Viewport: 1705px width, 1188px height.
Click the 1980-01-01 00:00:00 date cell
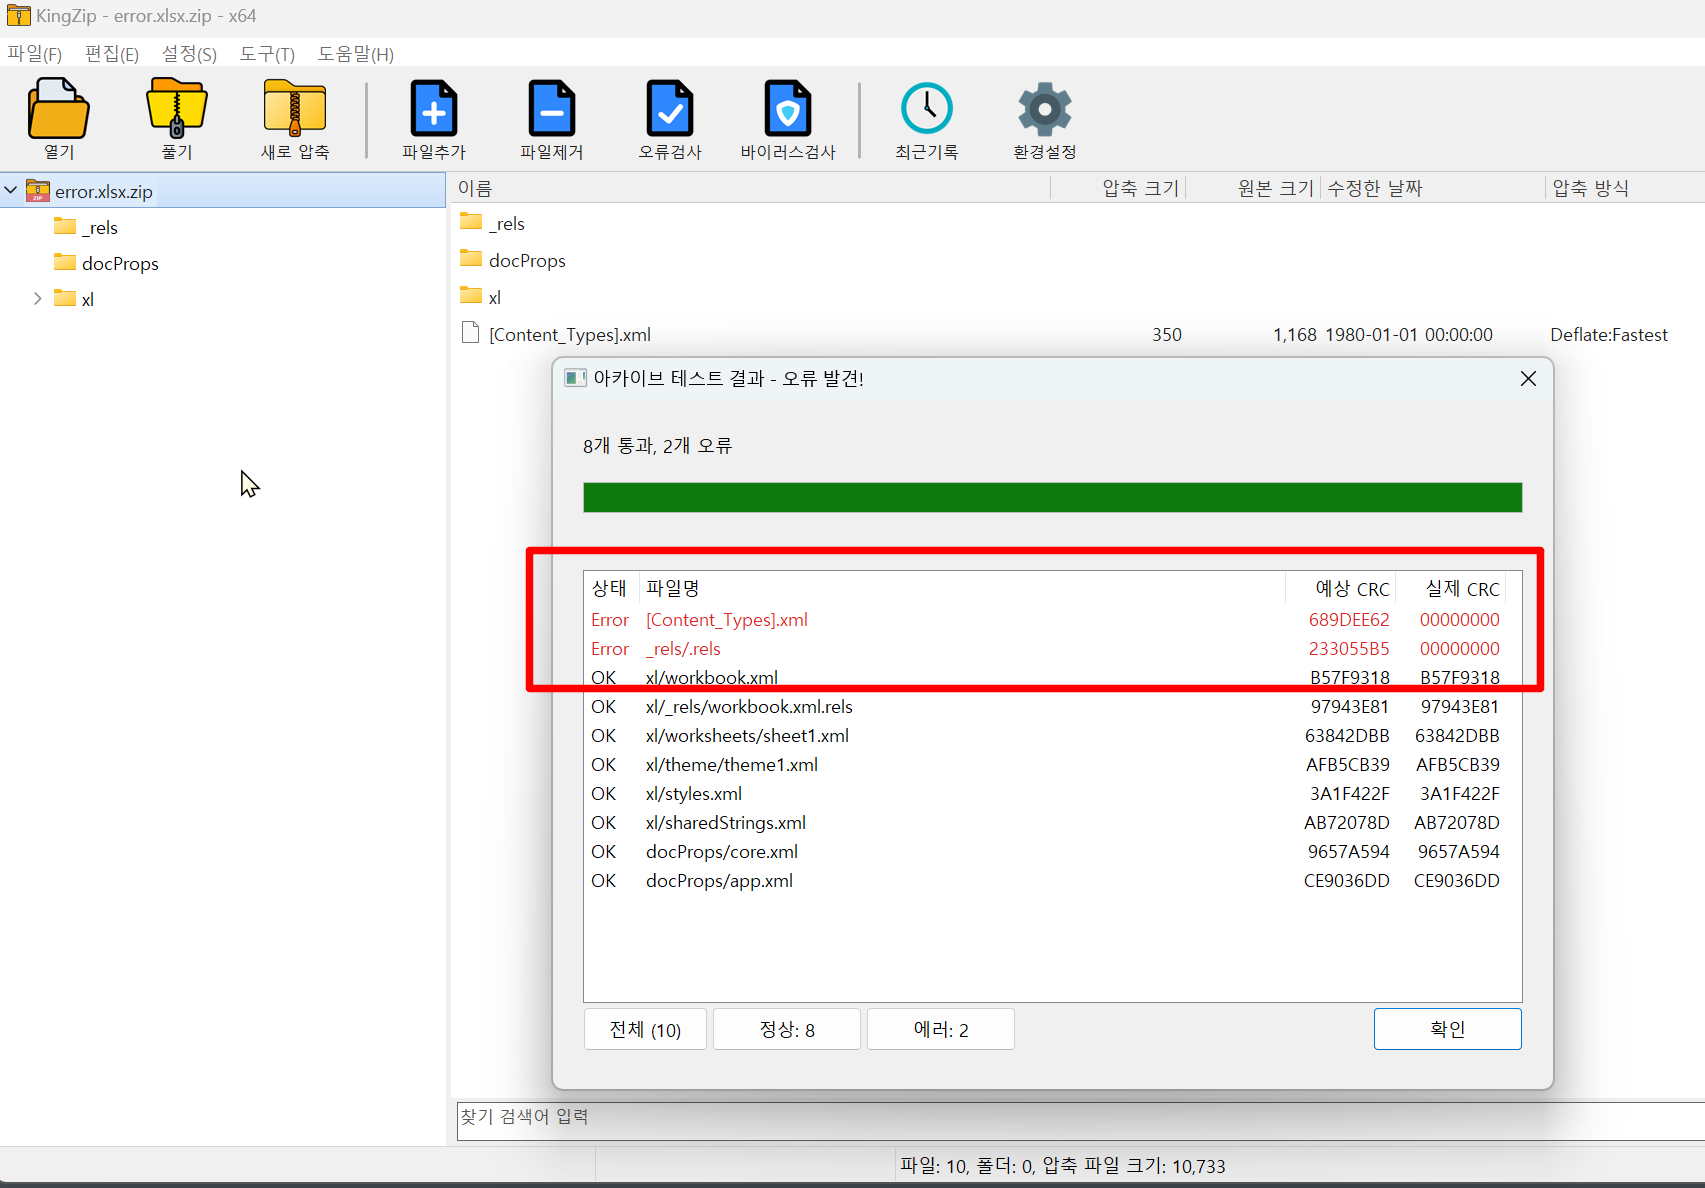coord(1409,334)
